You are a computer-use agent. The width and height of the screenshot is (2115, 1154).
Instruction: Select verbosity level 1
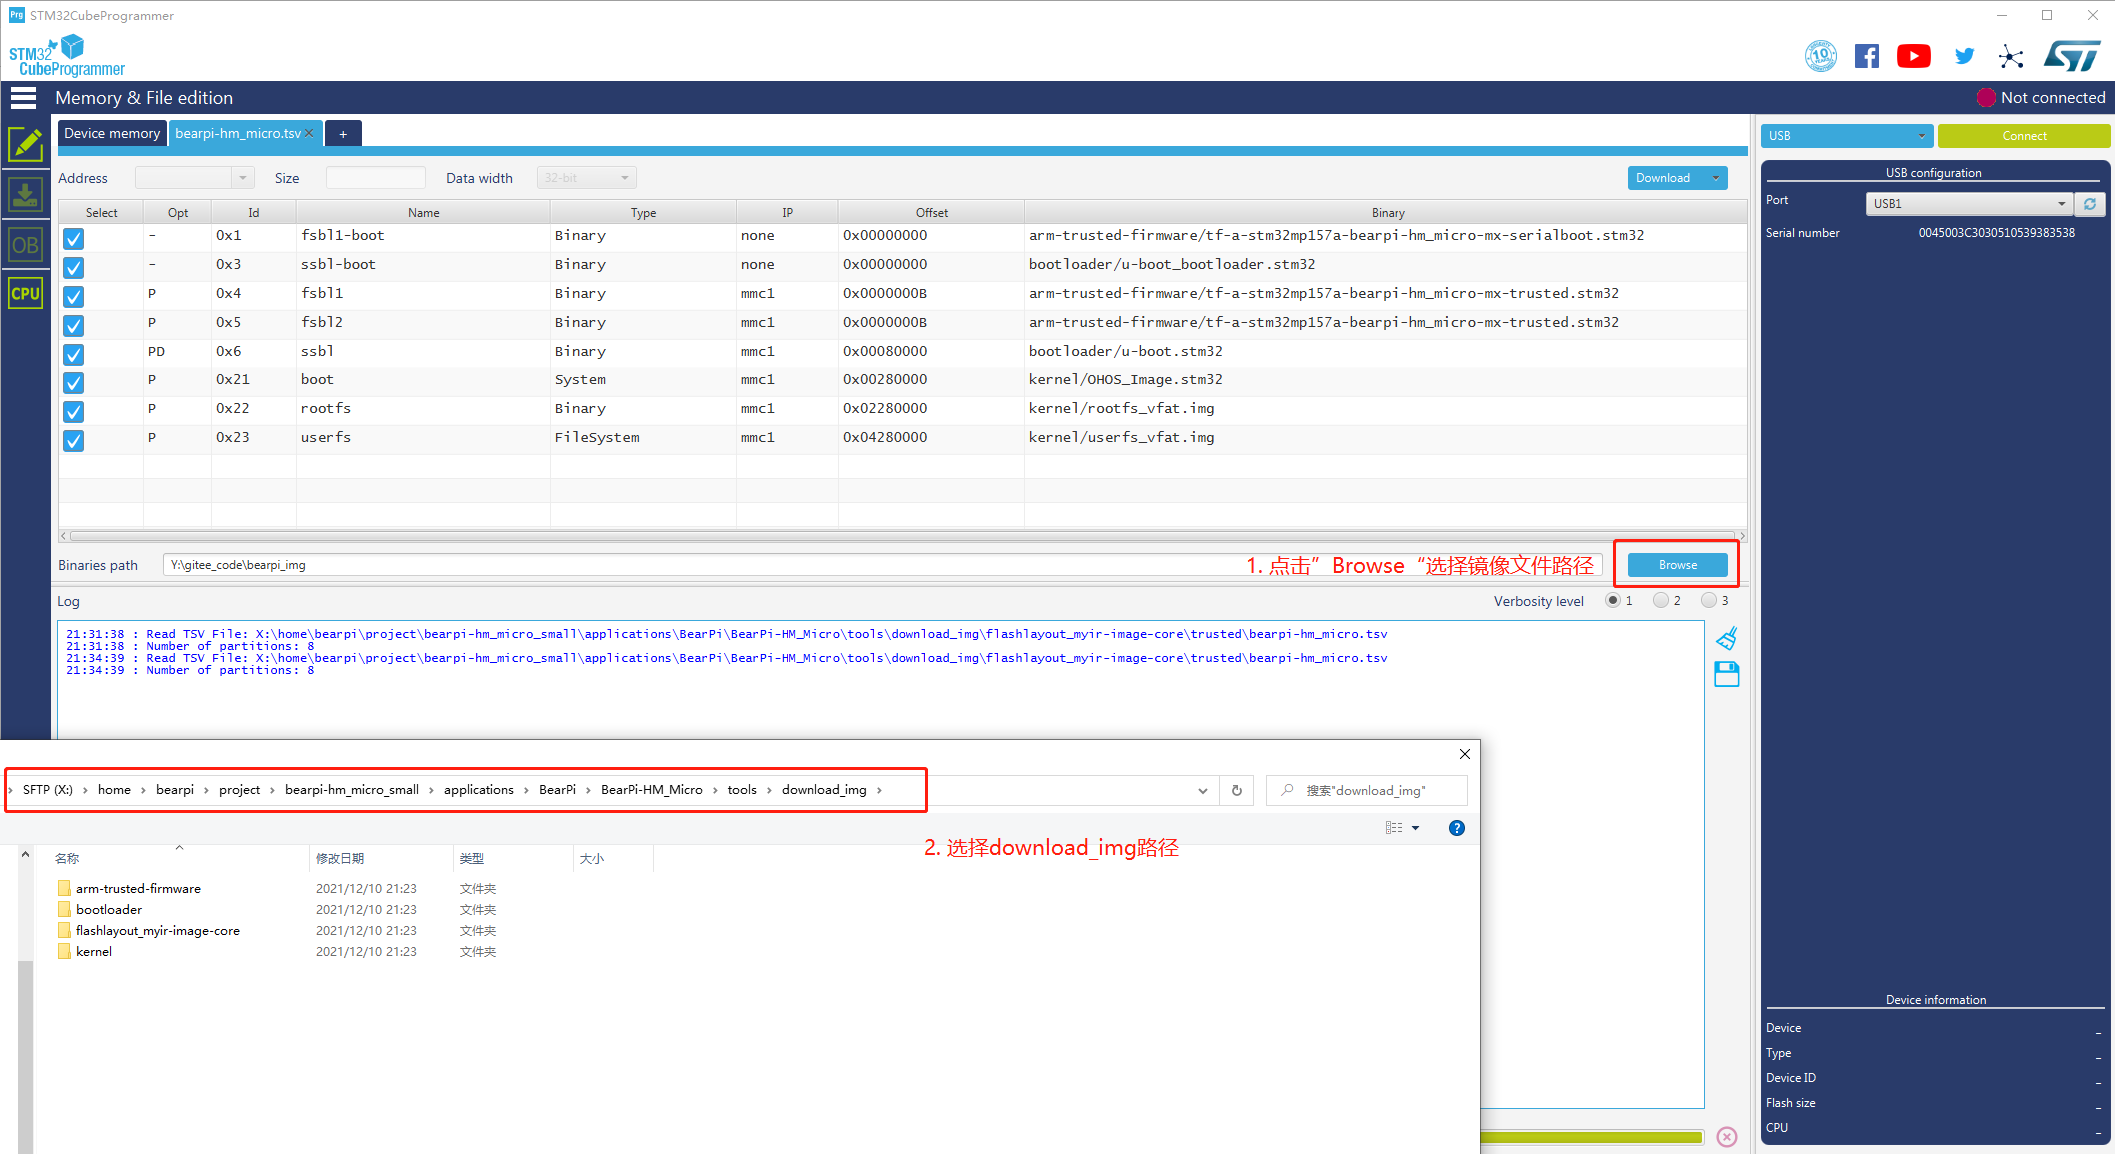1613,600
